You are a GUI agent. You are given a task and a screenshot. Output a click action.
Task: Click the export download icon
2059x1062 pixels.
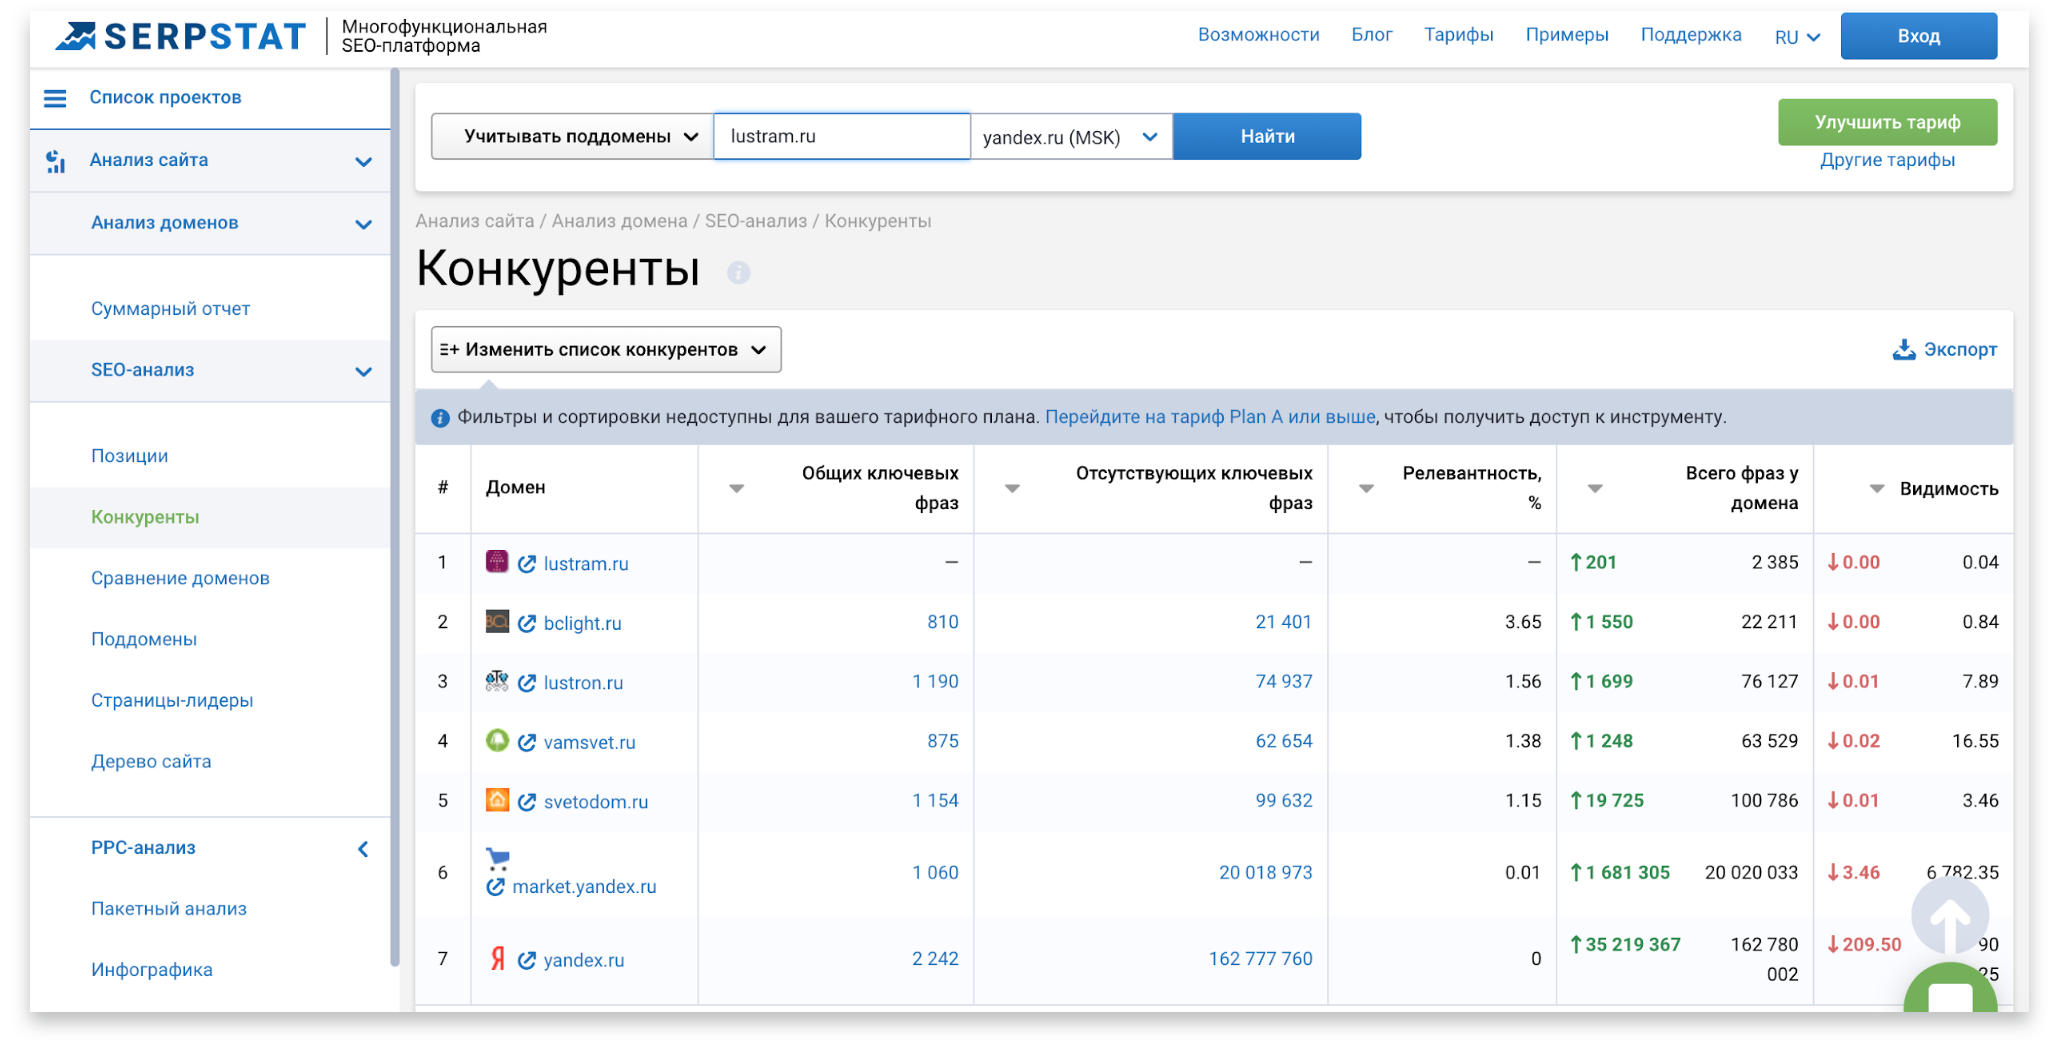click(1903, 349)
